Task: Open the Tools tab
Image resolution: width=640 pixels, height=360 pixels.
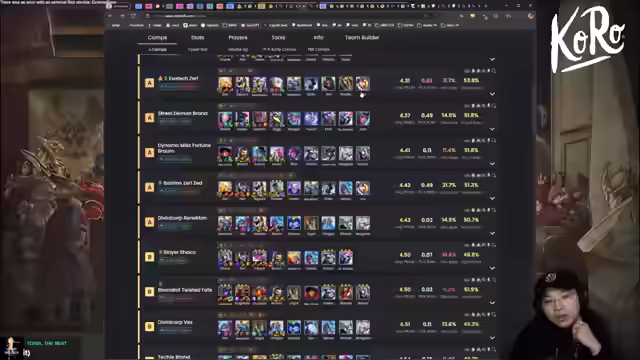Action: click(x=278, y=38)
